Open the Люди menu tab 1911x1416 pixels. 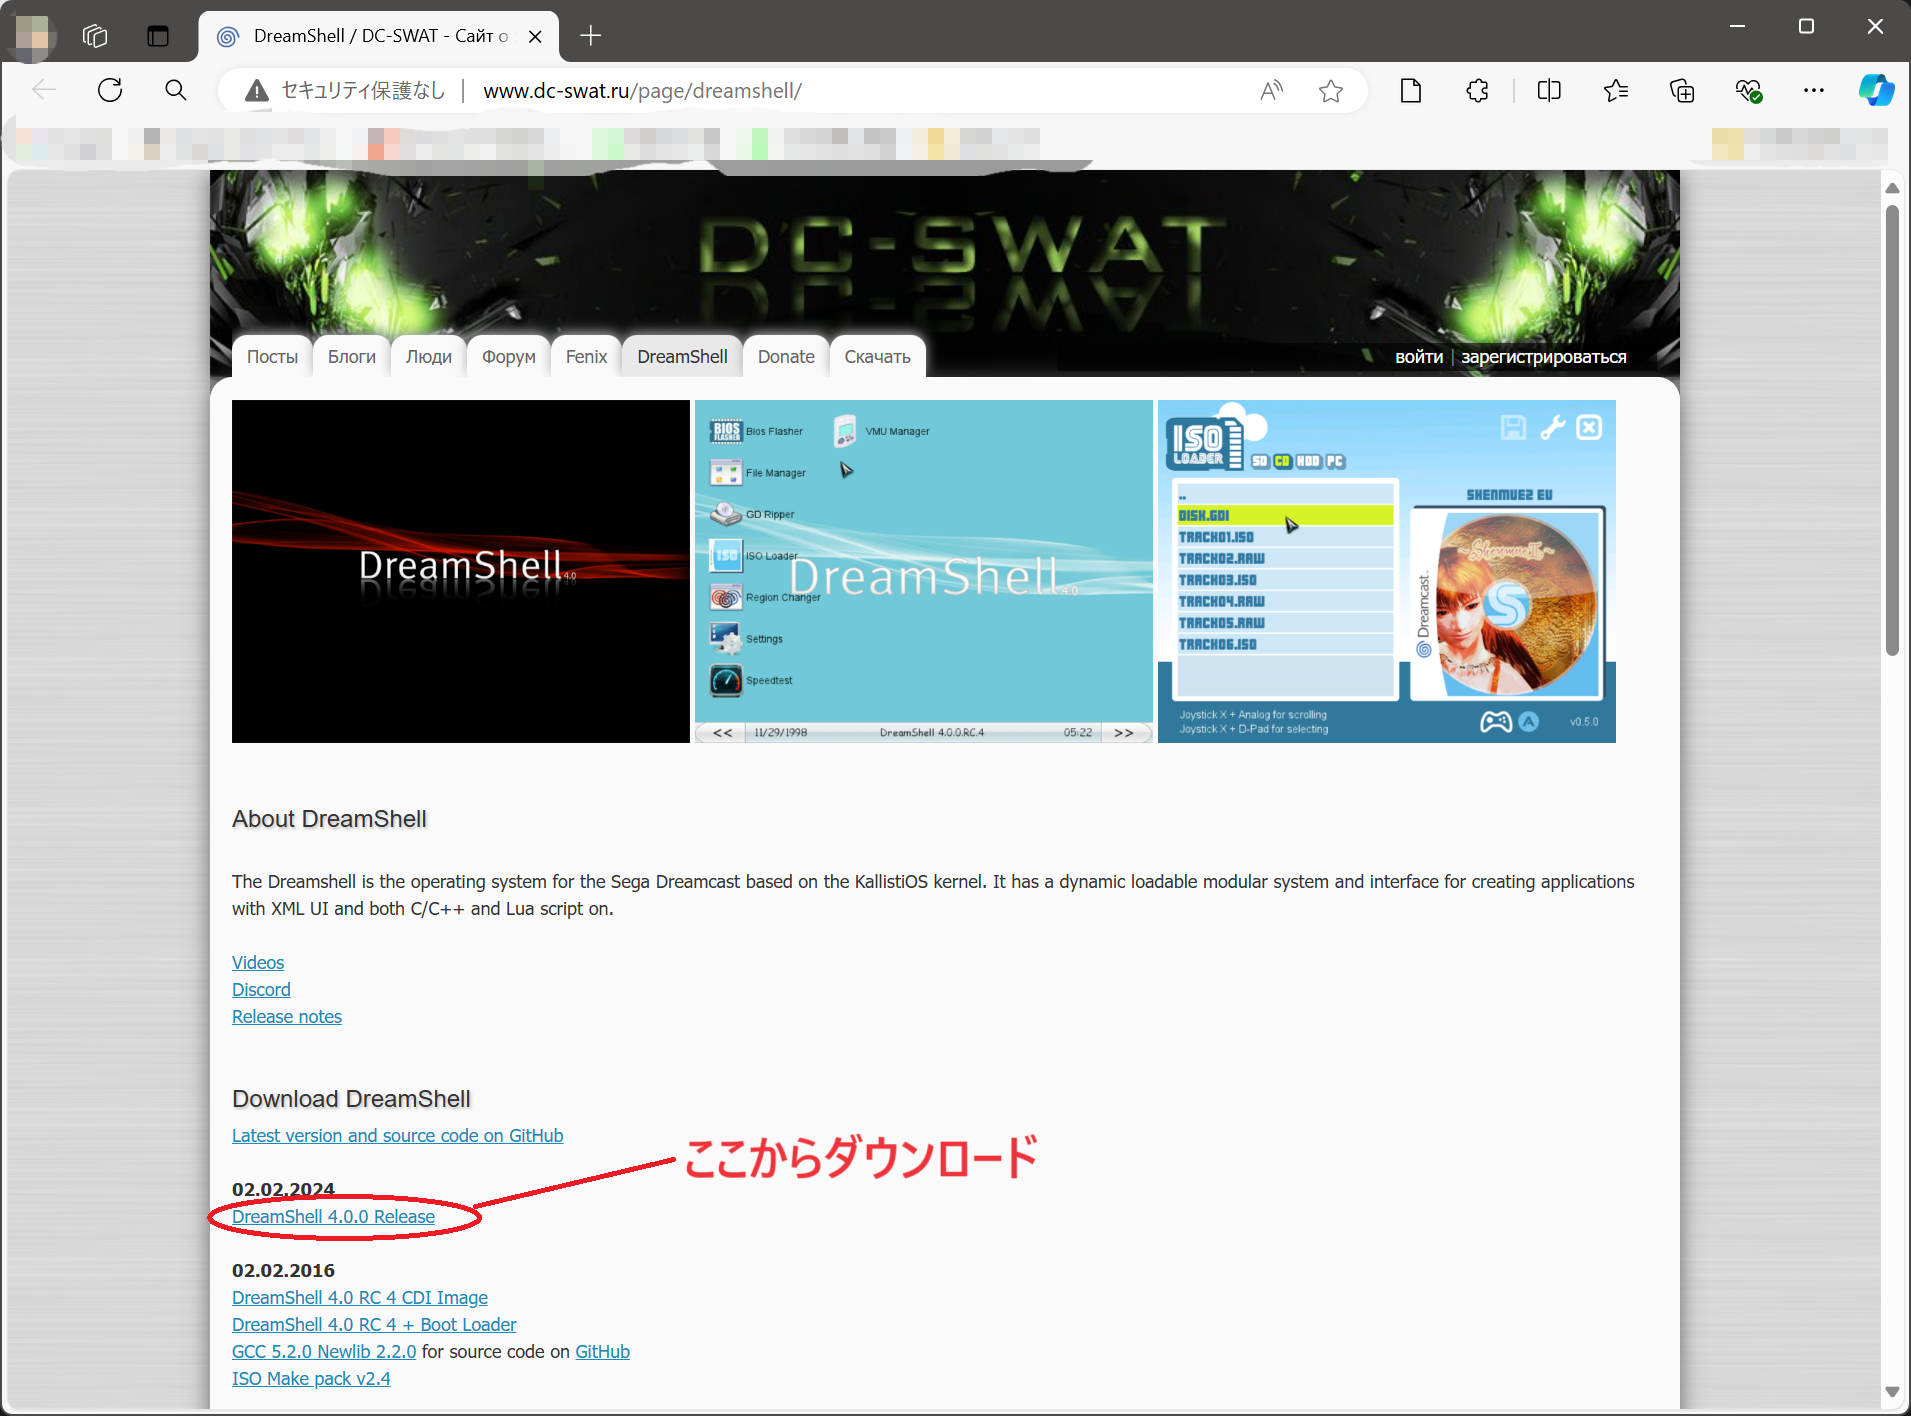429,357
